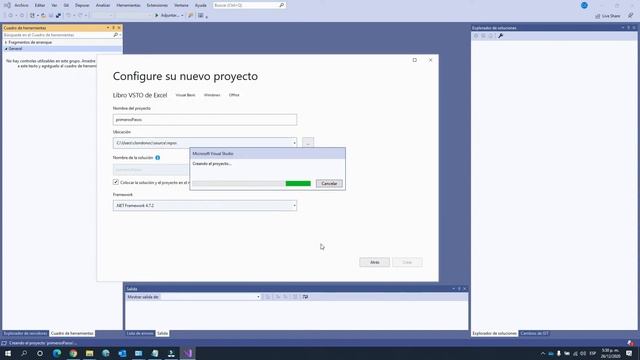
Task: Pin the Cuadro de herramientas panel
Action: (113, 28)
